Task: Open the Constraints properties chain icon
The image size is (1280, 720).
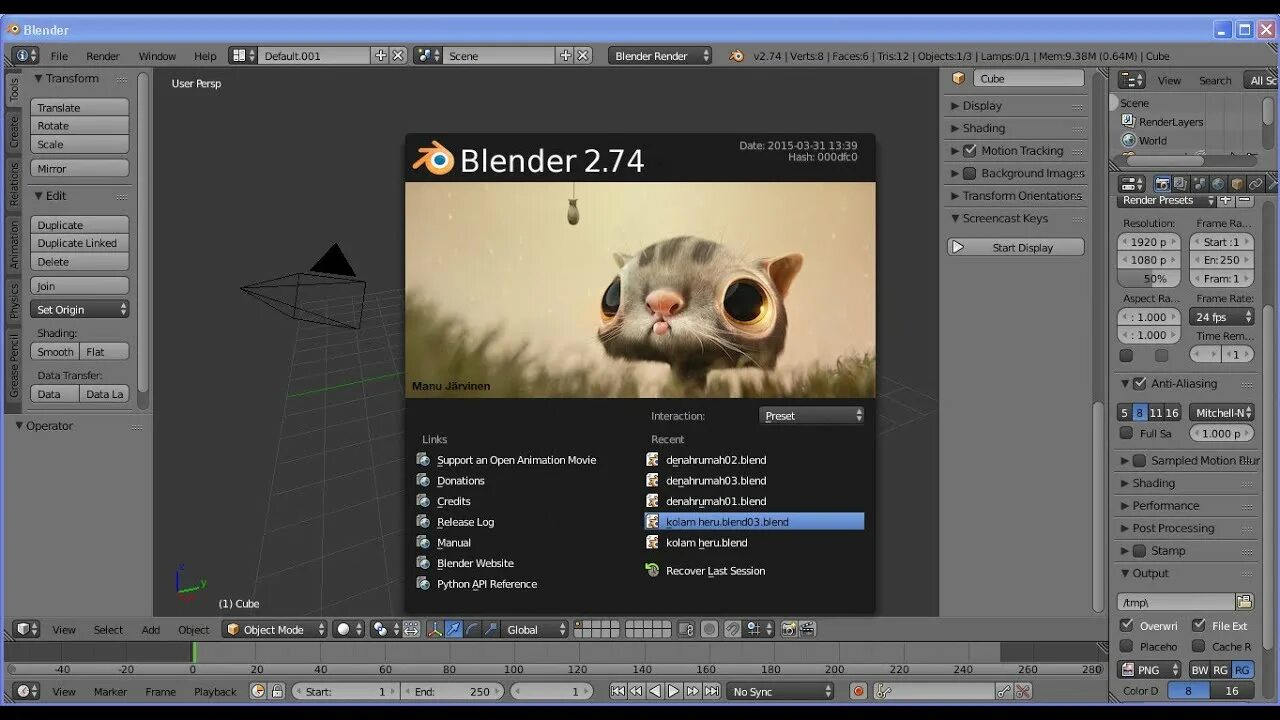Action: pos(1256,184)
